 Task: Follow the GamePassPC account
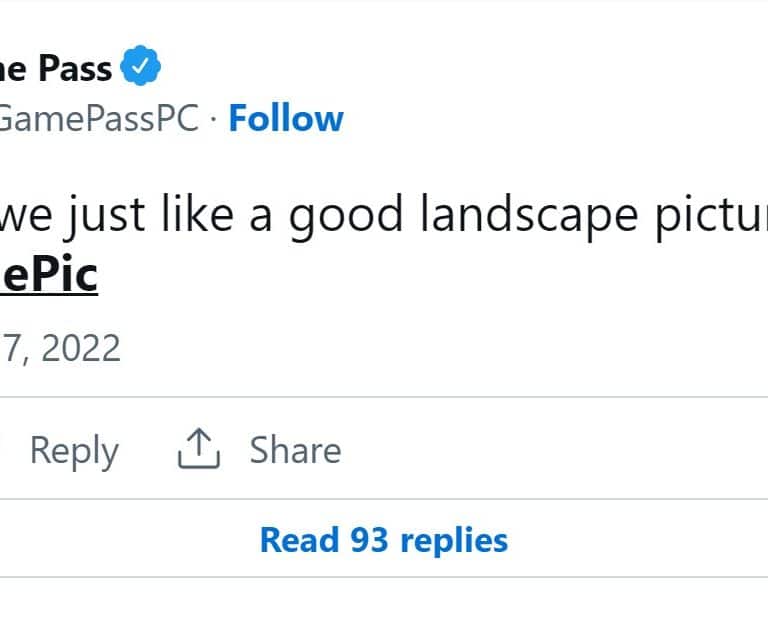click(x=286, y=119)
